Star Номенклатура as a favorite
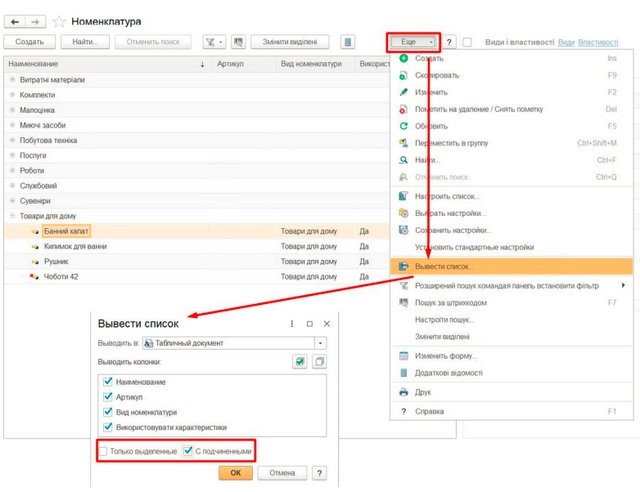640x492 pixels. click(x=59, y=20)
